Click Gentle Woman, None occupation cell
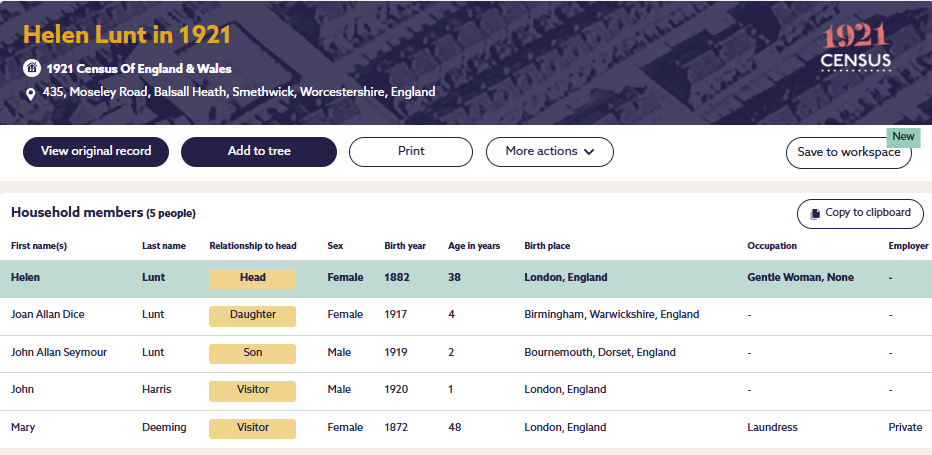 pyautogui.click(x=801, y=277)
